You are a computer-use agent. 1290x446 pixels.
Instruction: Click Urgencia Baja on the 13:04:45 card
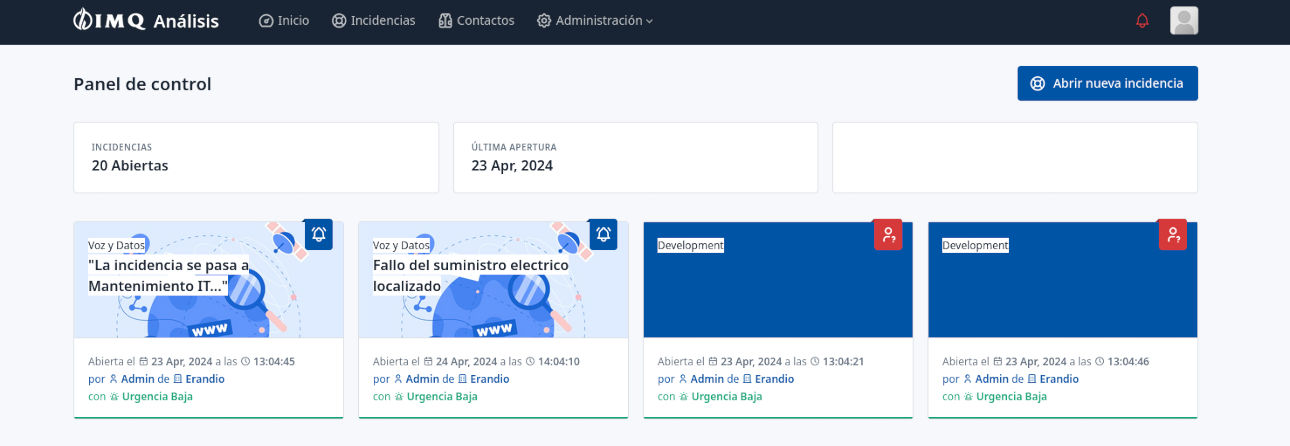click(150, 396)
